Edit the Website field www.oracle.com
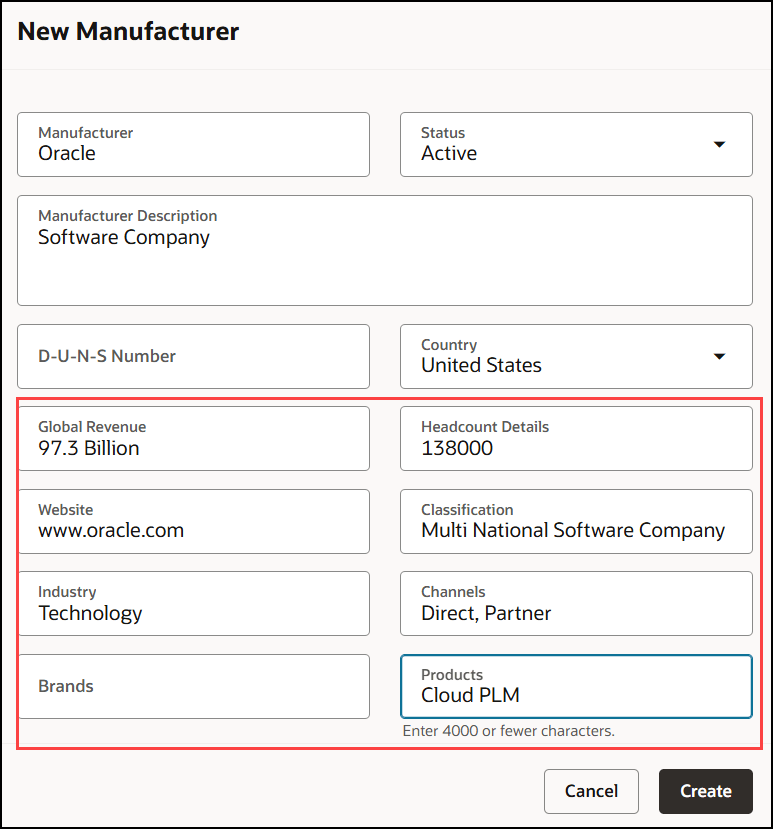 tap(194, 521)
